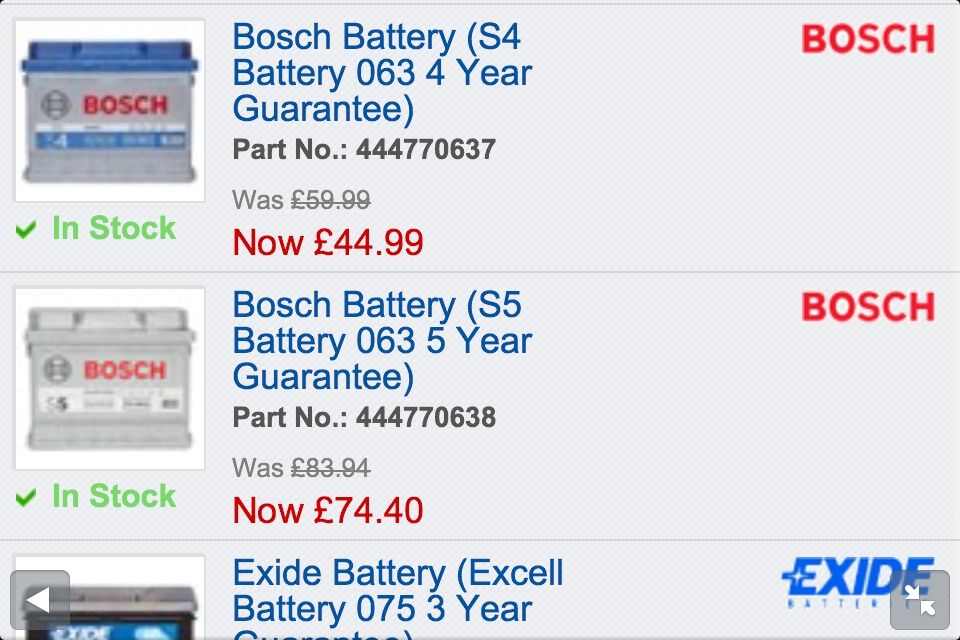Open Bosch S5 Battery 063 product link
Image resolution: width=960 pixels, height=640 pixels.
[x=381, y=341]
